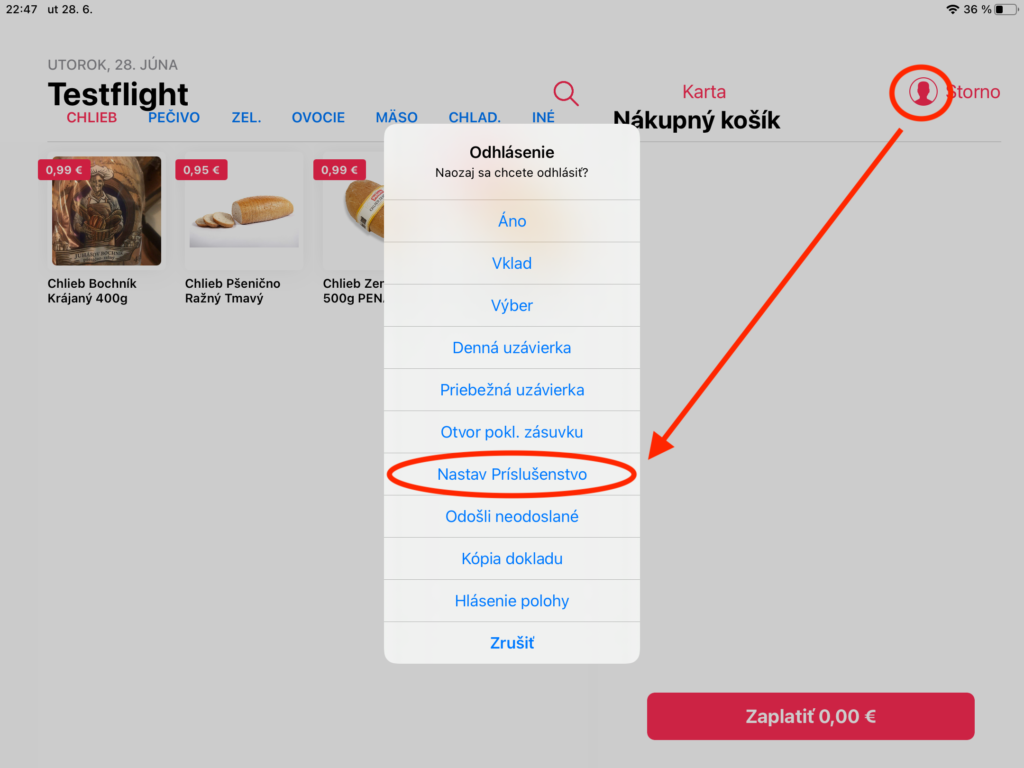Cancel the dialog with Zrušiť

point(512,643)
